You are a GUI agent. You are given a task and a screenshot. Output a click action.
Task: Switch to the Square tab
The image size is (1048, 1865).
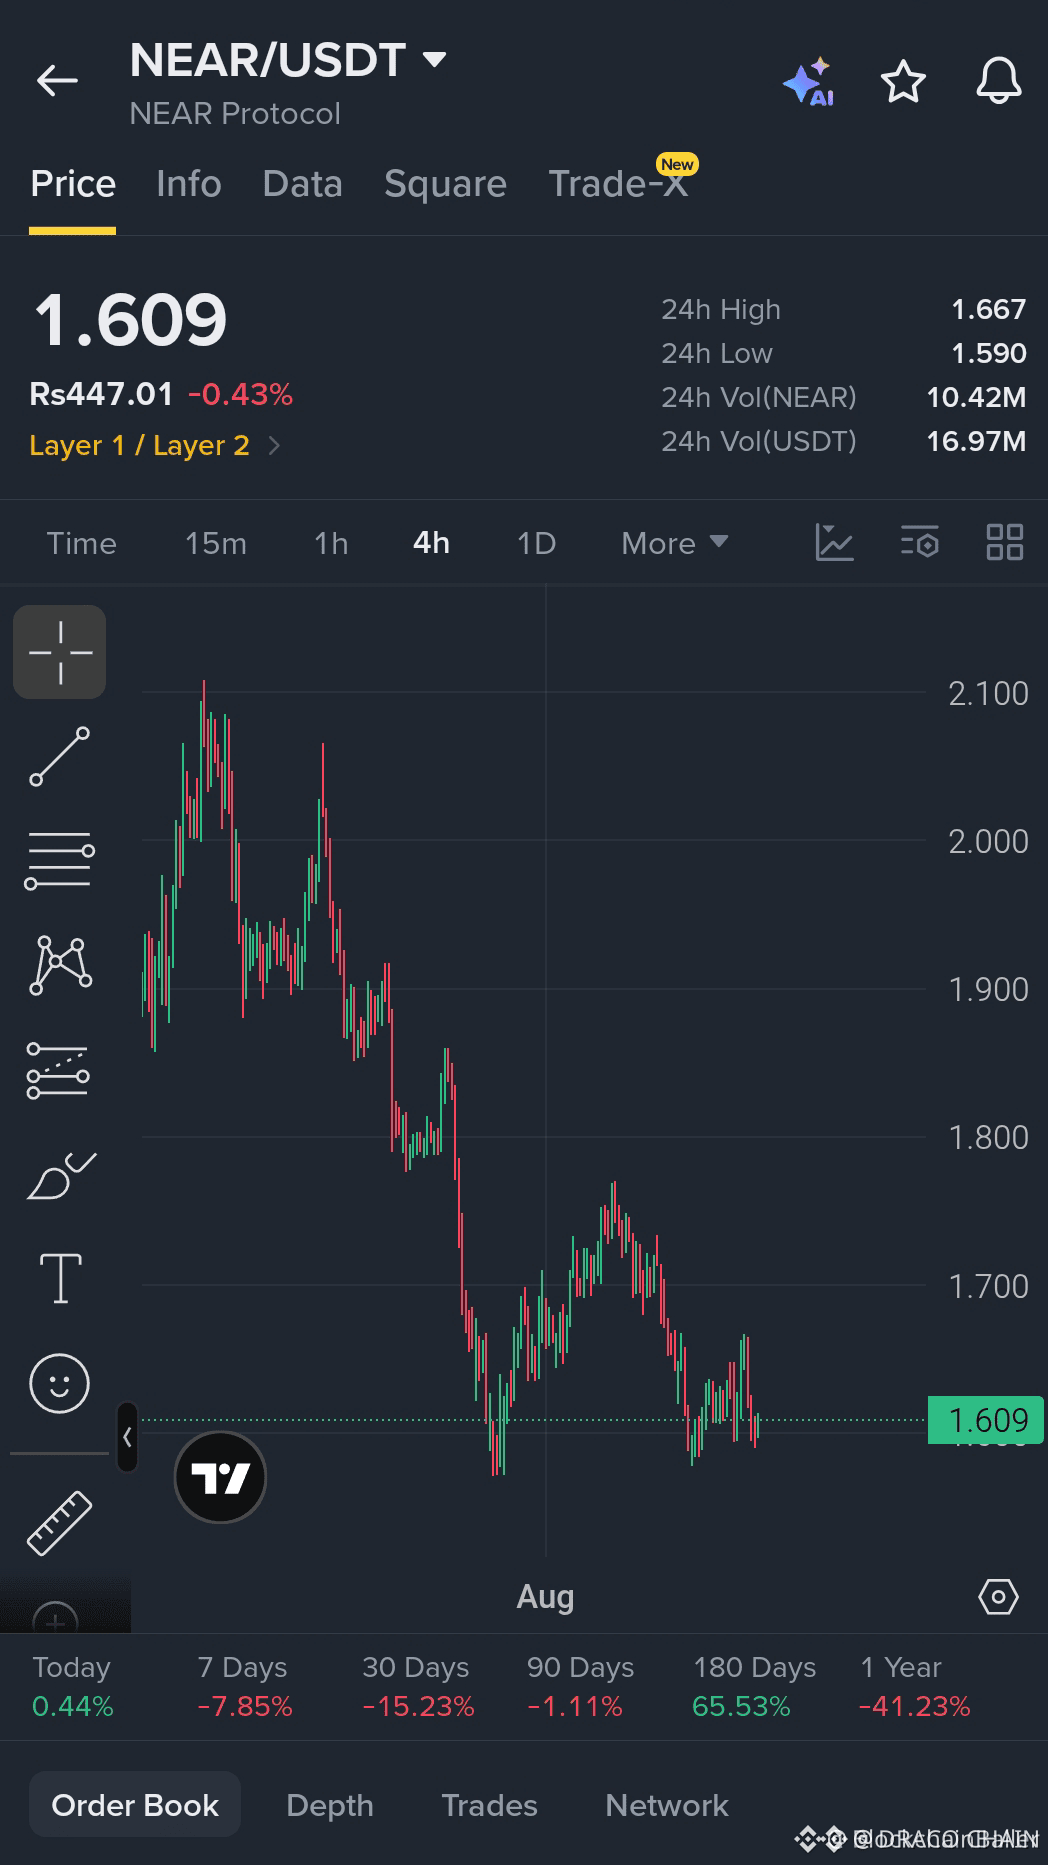coord(445,184)
